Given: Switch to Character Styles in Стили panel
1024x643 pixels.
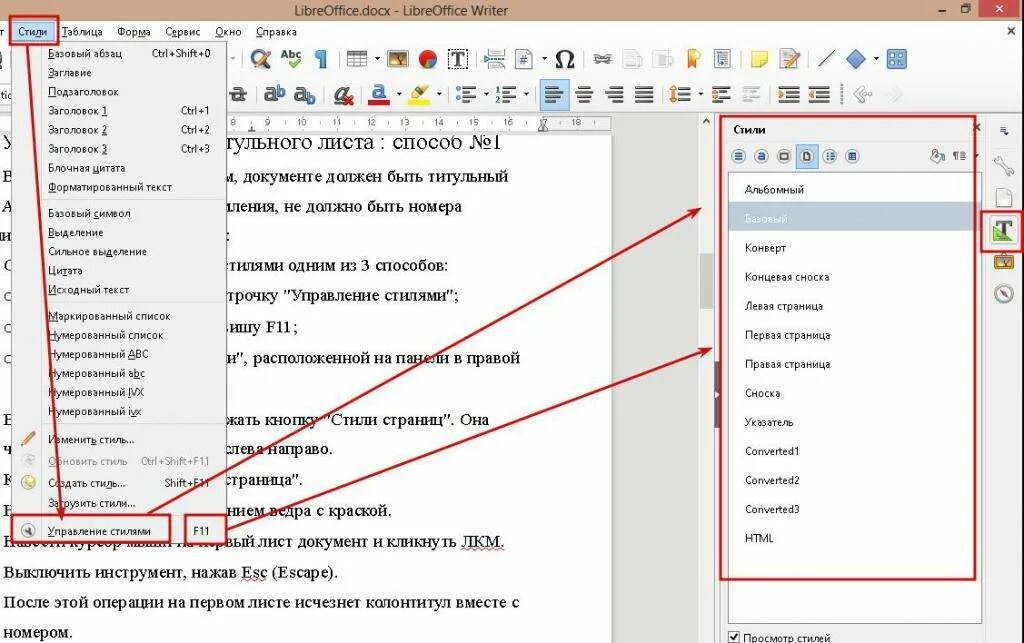Looking at the screenshot, I should (761, 156).
